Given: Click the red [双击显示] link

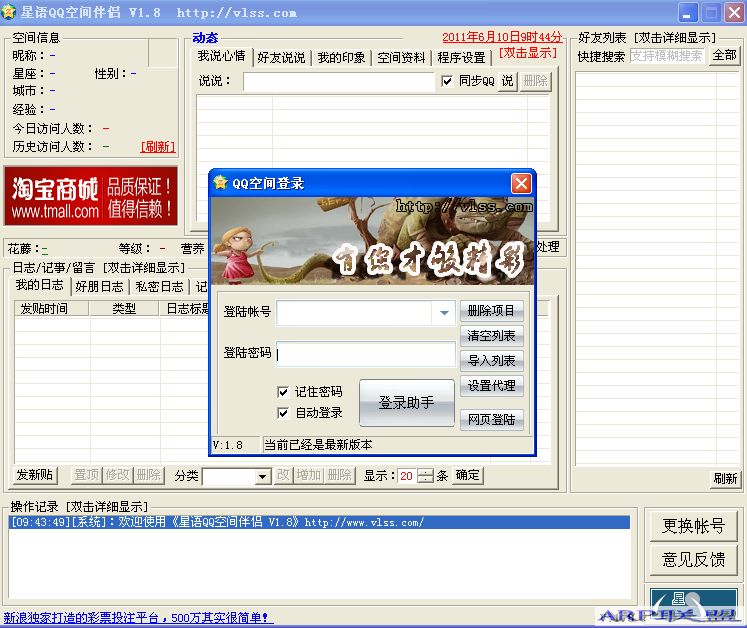Looking at the screenshot, I should (528, 52).
